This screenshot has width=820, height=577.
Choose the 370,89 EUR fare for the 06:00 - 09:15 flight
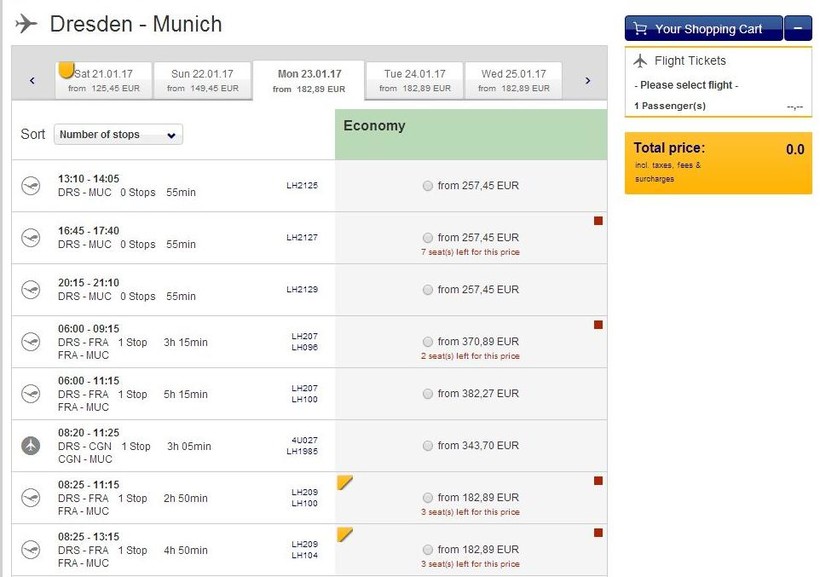point(428,342)
